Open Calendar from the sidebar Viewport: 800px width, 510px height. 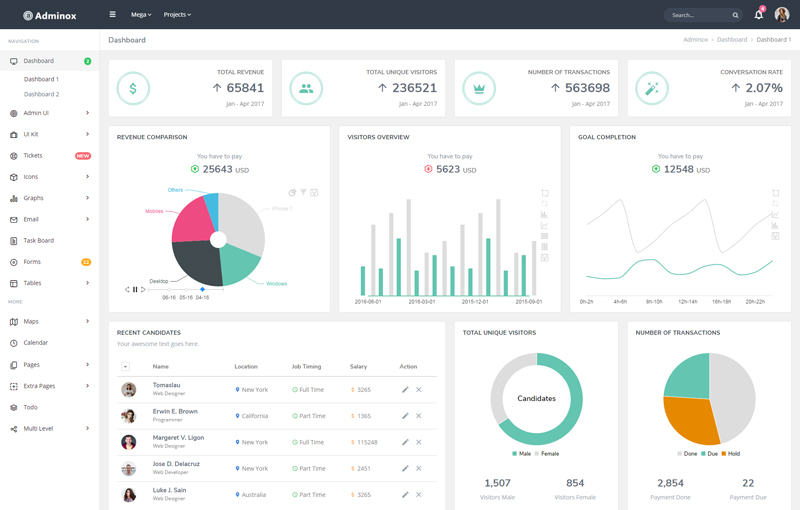(x=36, y=343)
